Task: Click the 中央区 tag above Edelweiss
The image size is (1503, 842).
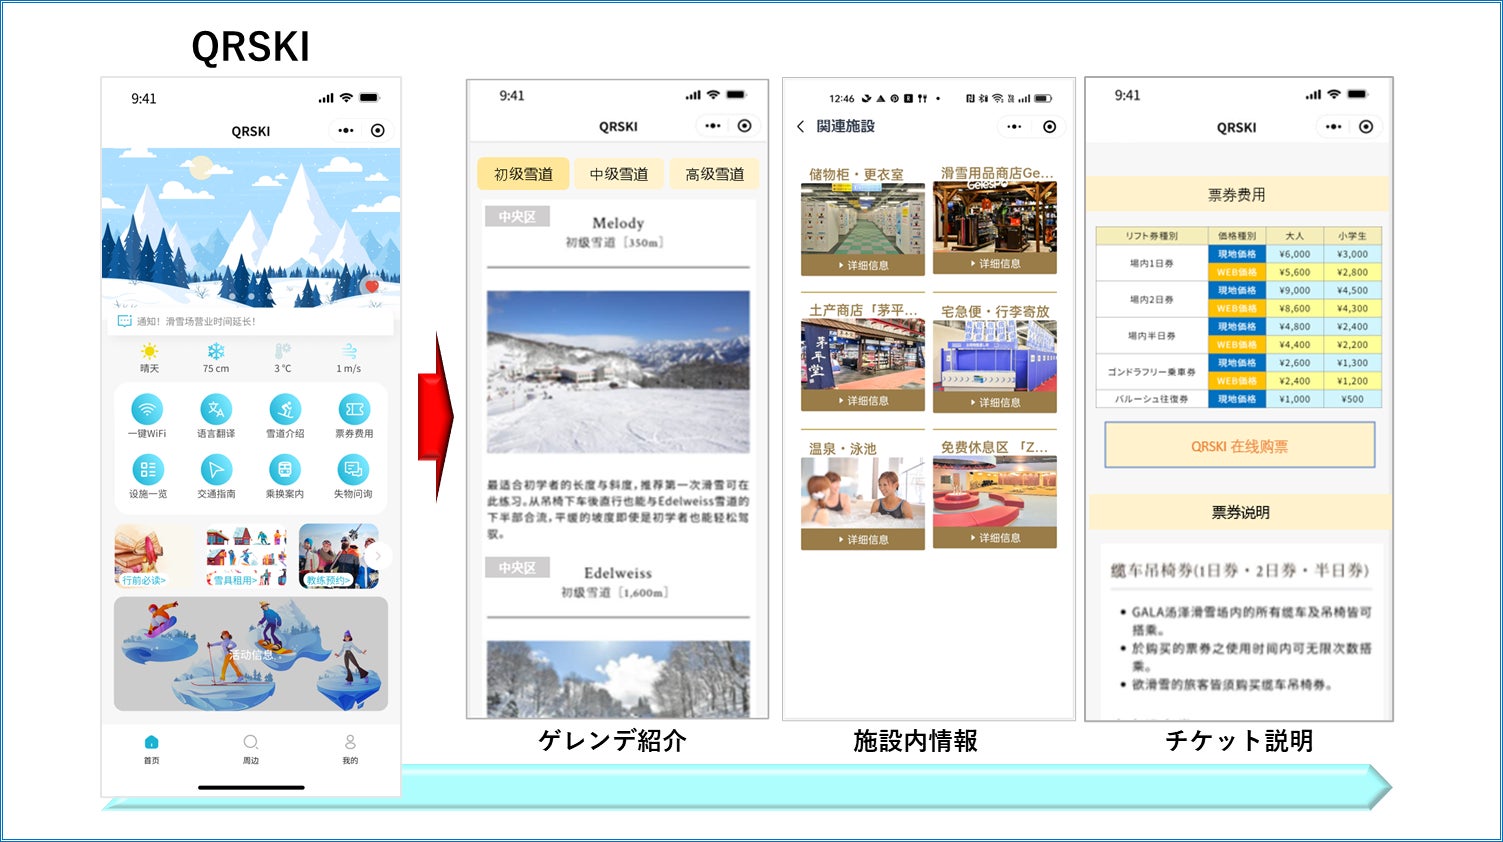Action: 517,568
